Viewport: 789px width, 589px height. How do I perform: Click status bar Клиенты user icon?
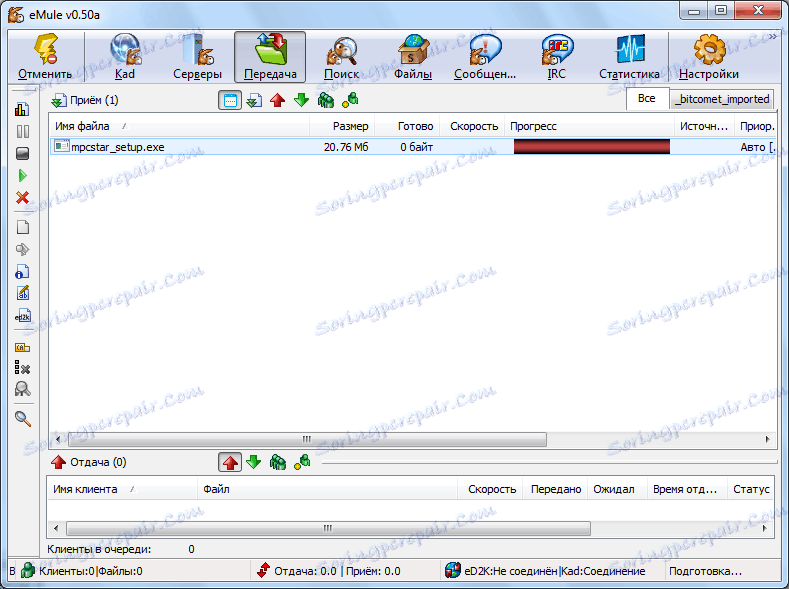(28, 570)
